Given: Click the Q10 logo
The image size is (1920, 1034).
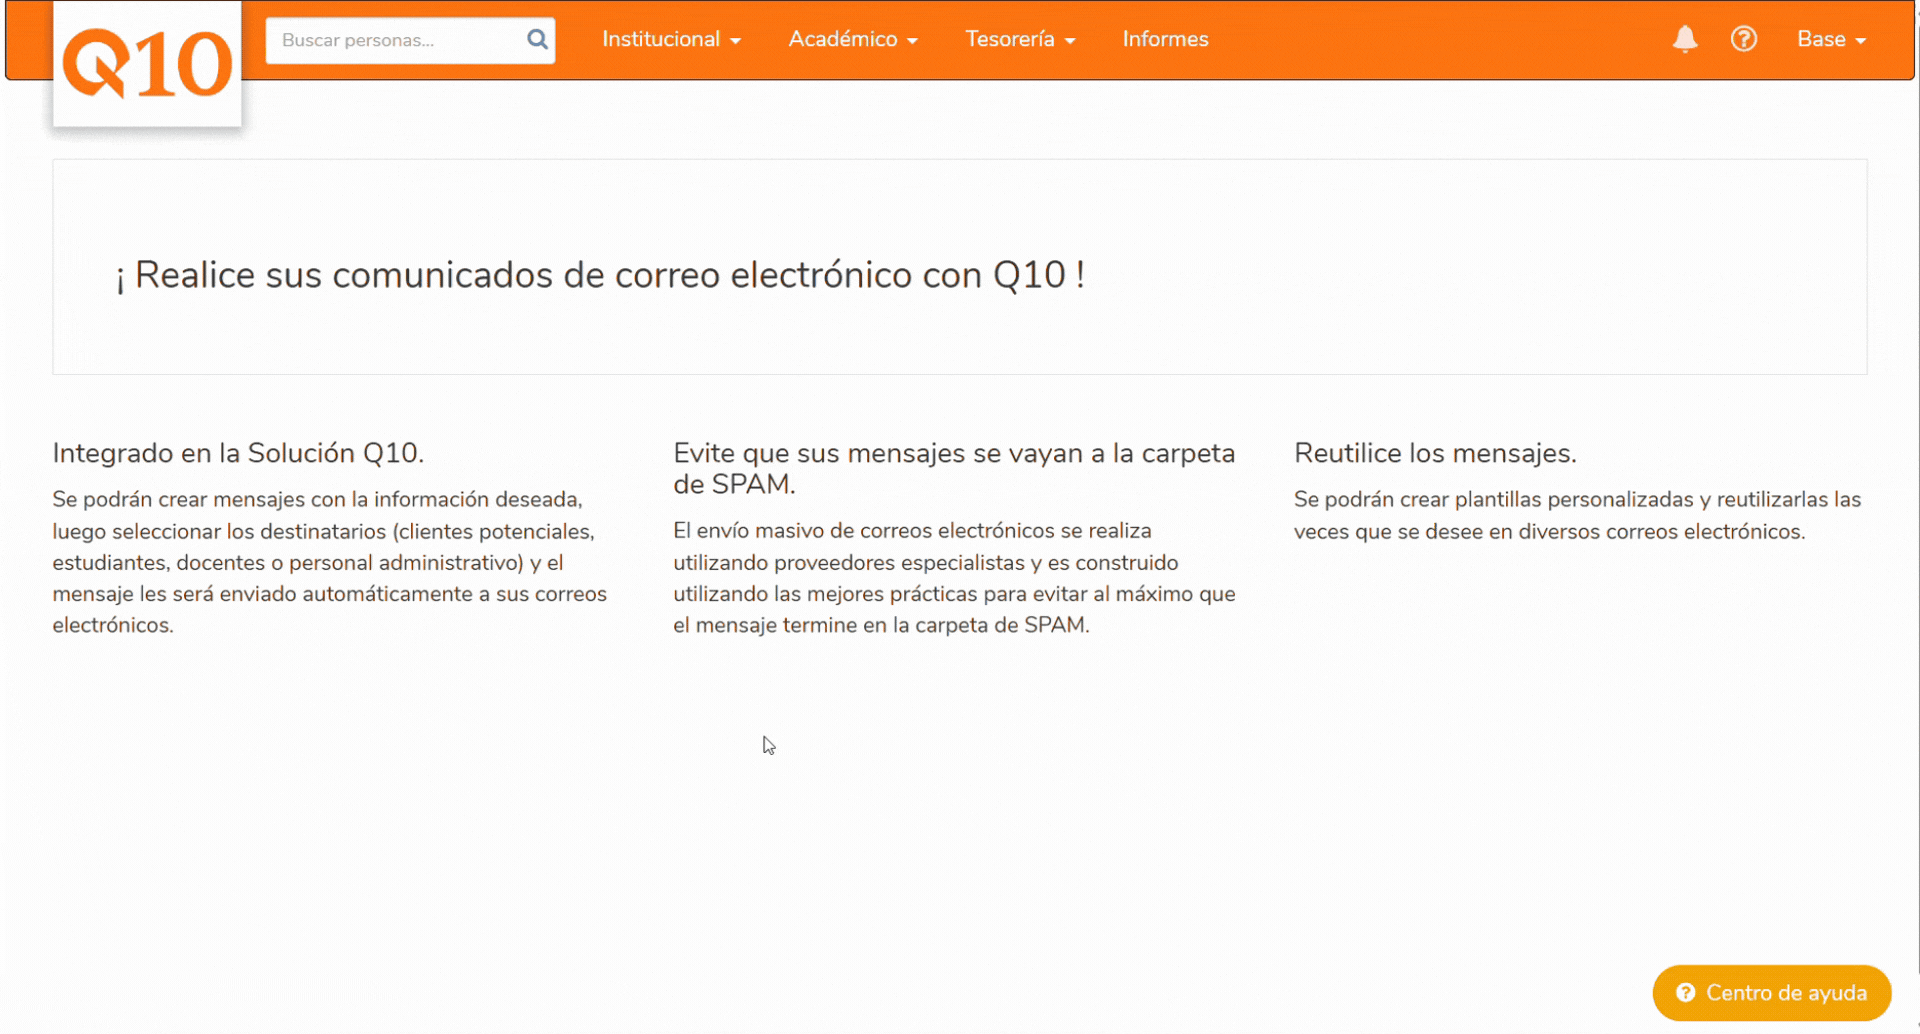Looking at the screenshot, I should tap(147, 64).
